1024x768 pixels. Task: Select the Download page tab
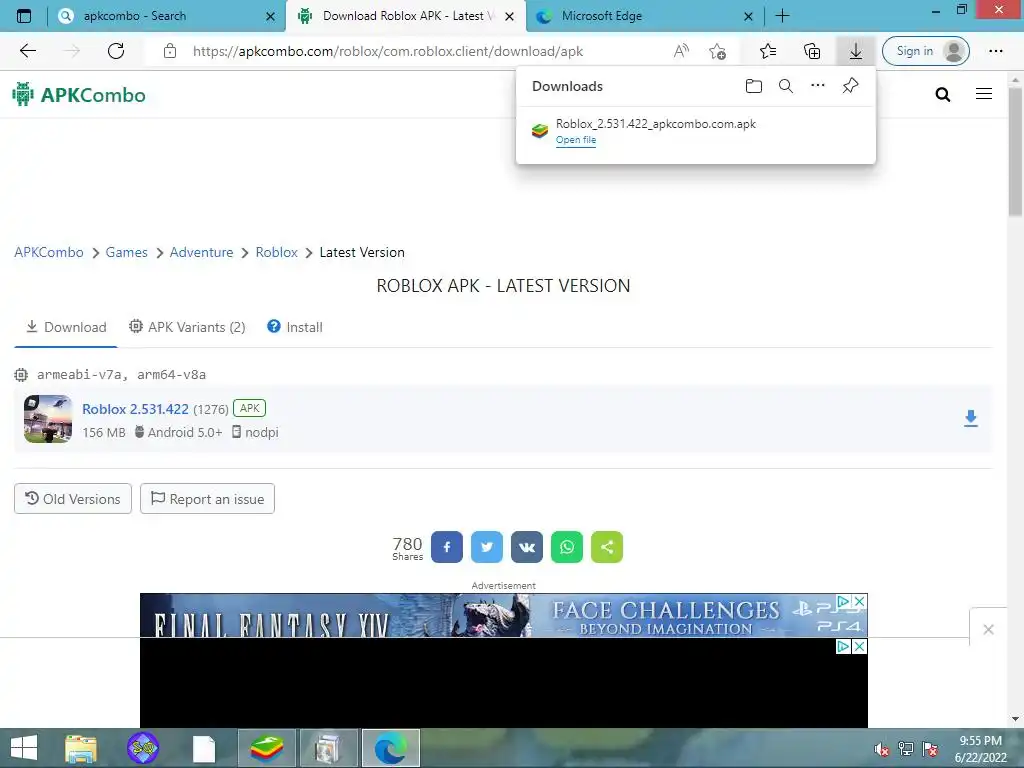66,327
